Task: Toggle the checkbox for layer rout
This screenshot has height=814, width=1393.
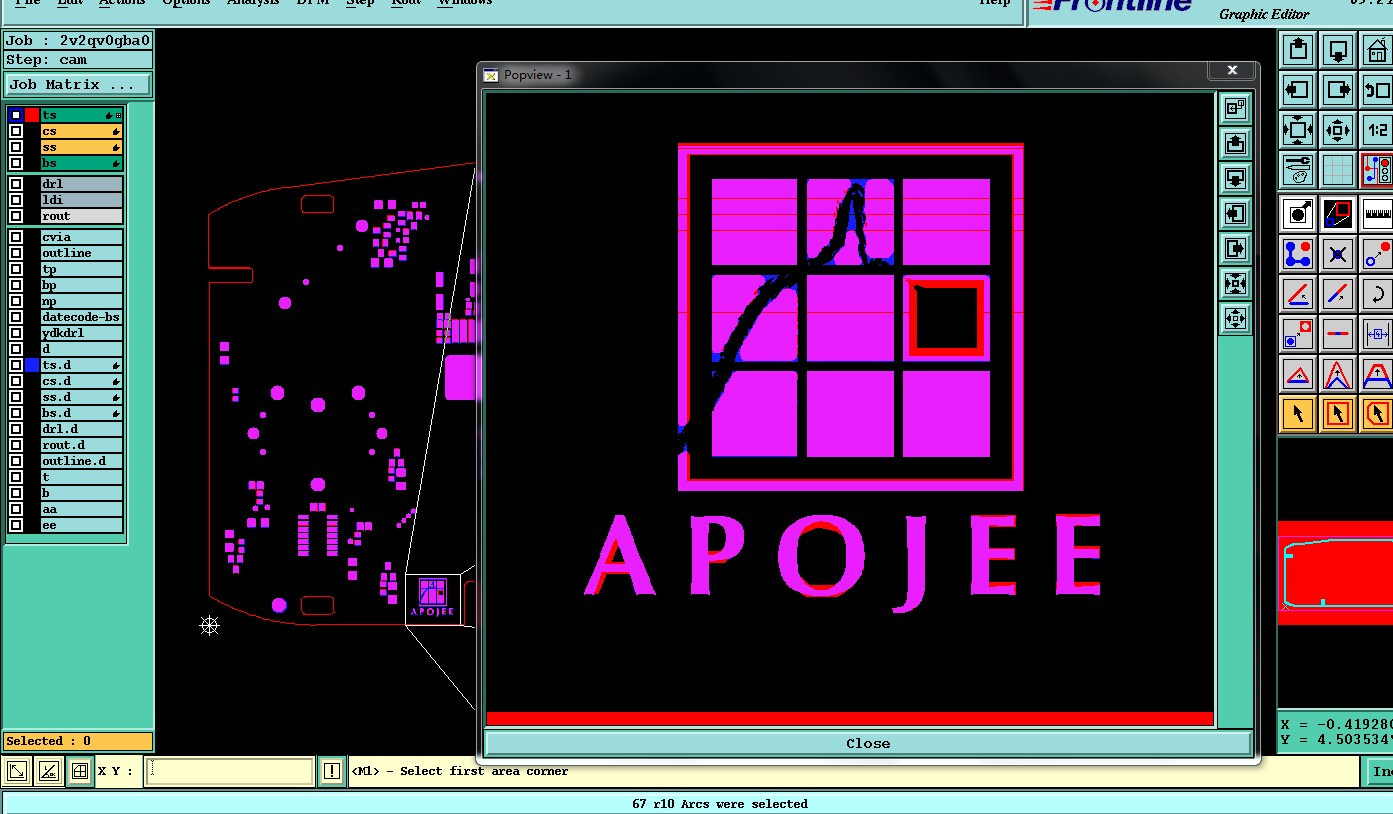Action: [x=16, y=216]
